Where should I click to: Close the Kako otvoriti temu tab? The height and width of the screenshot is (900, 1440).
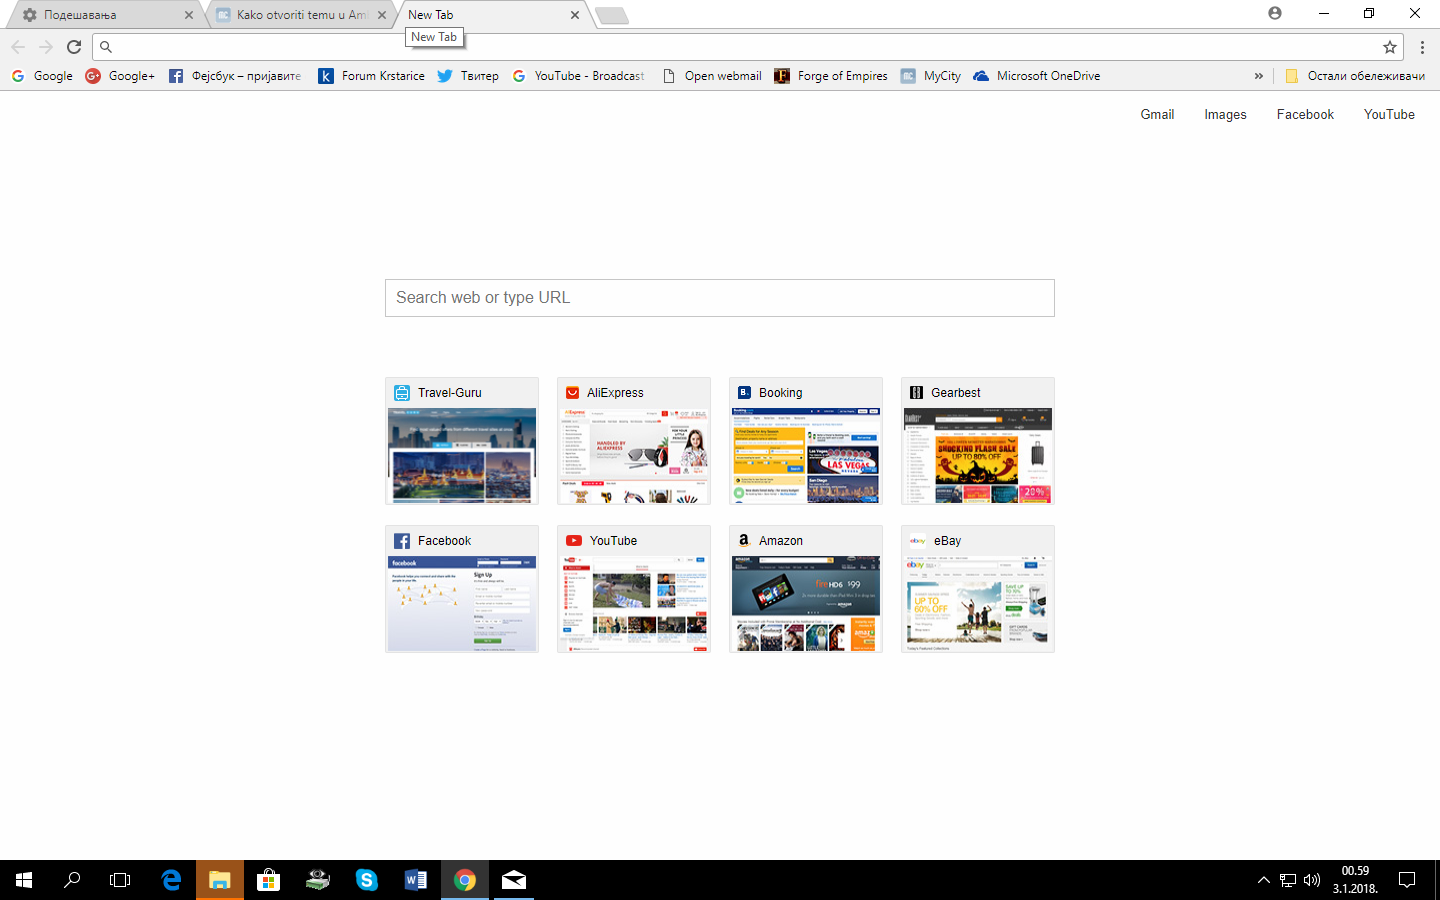[382, 15]
